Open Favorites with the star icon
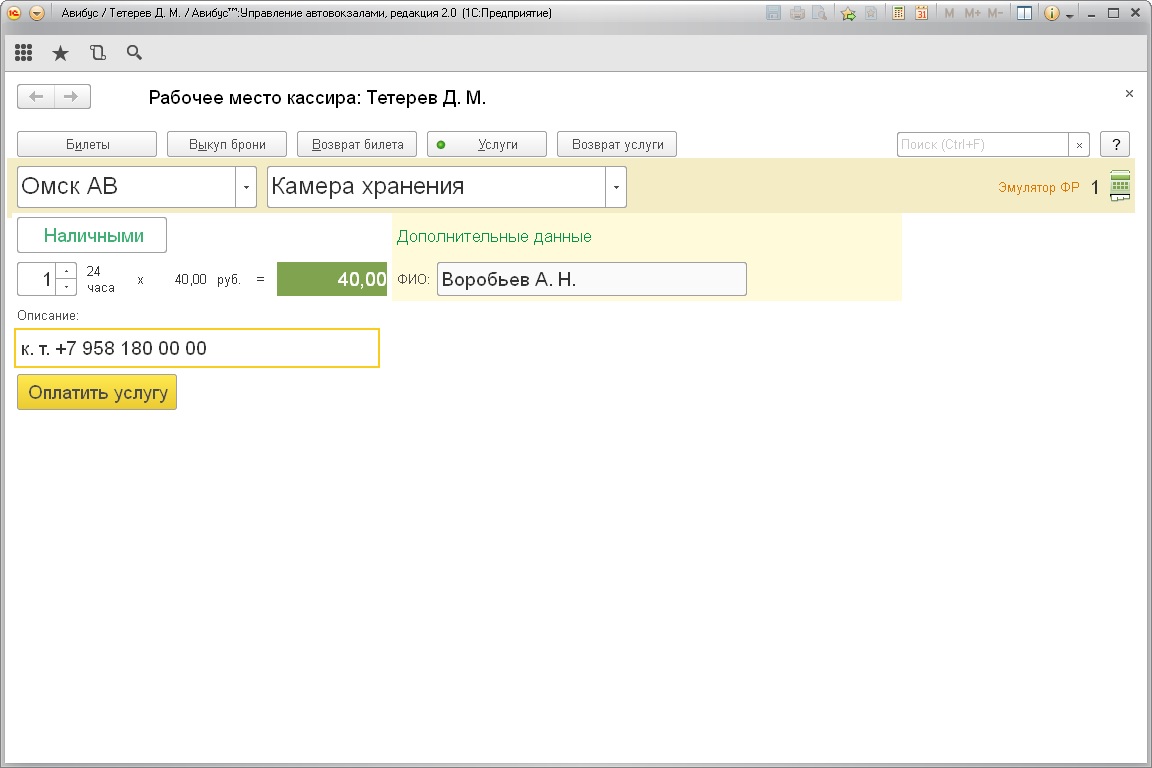This screenshot has width=1152, height=768. point(60,53)
